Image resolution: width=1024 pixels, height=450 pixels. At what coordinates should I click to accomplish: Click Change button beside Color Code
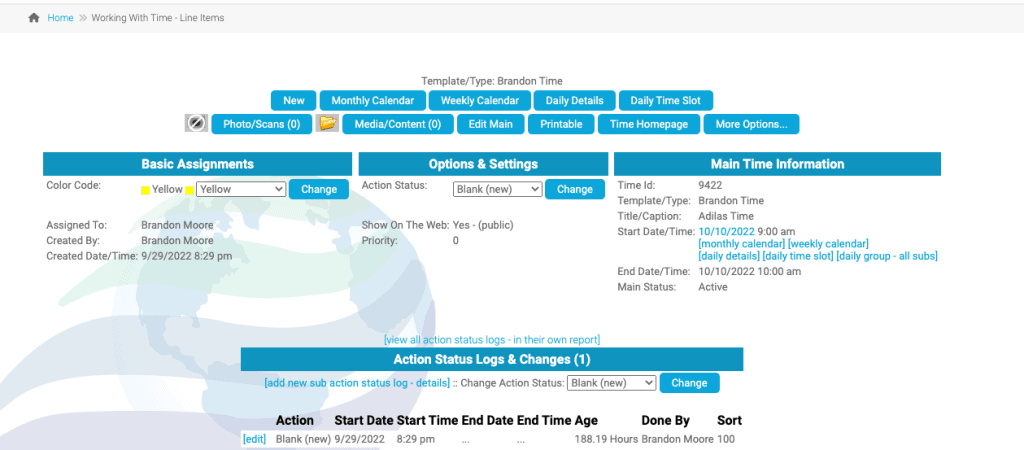tap(319, 189)
